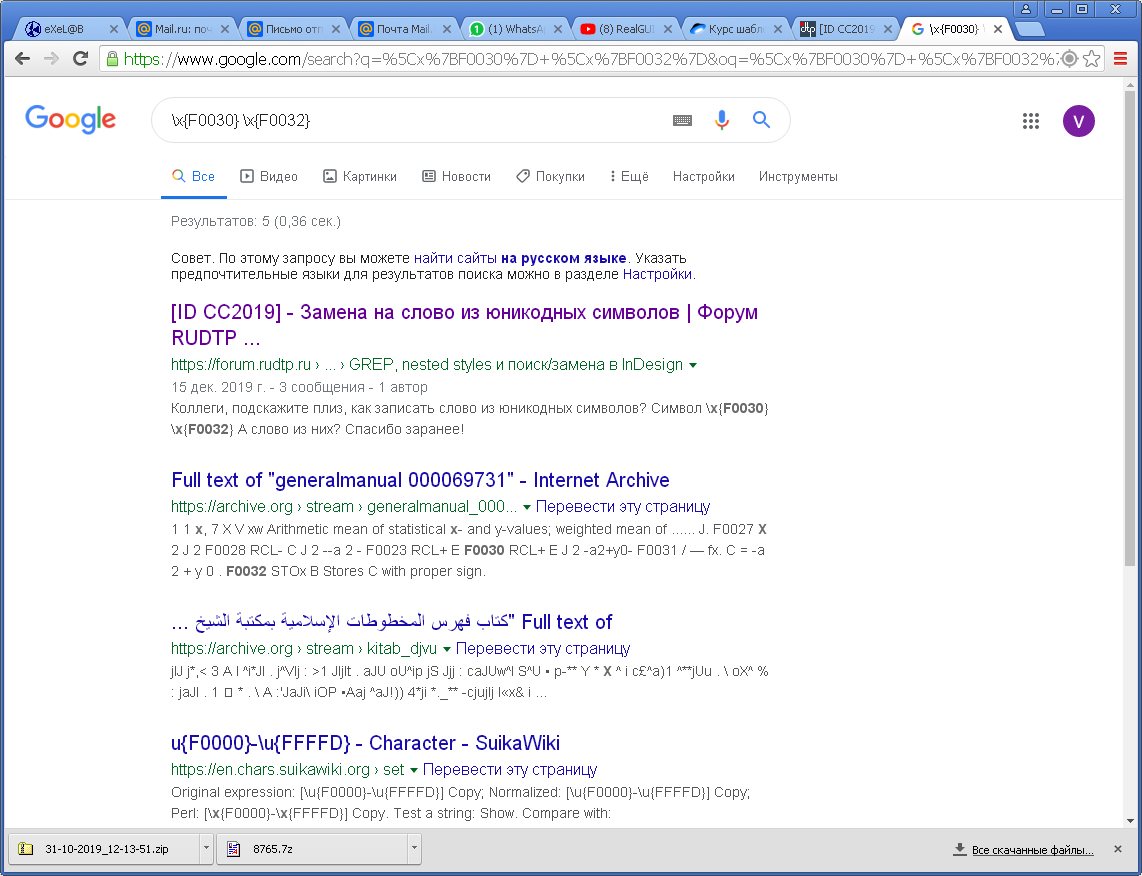Open the profile avatar menu
The height and width of the screenshot is (876, 1142).
pyautogui.click(x=1078, y=121)
